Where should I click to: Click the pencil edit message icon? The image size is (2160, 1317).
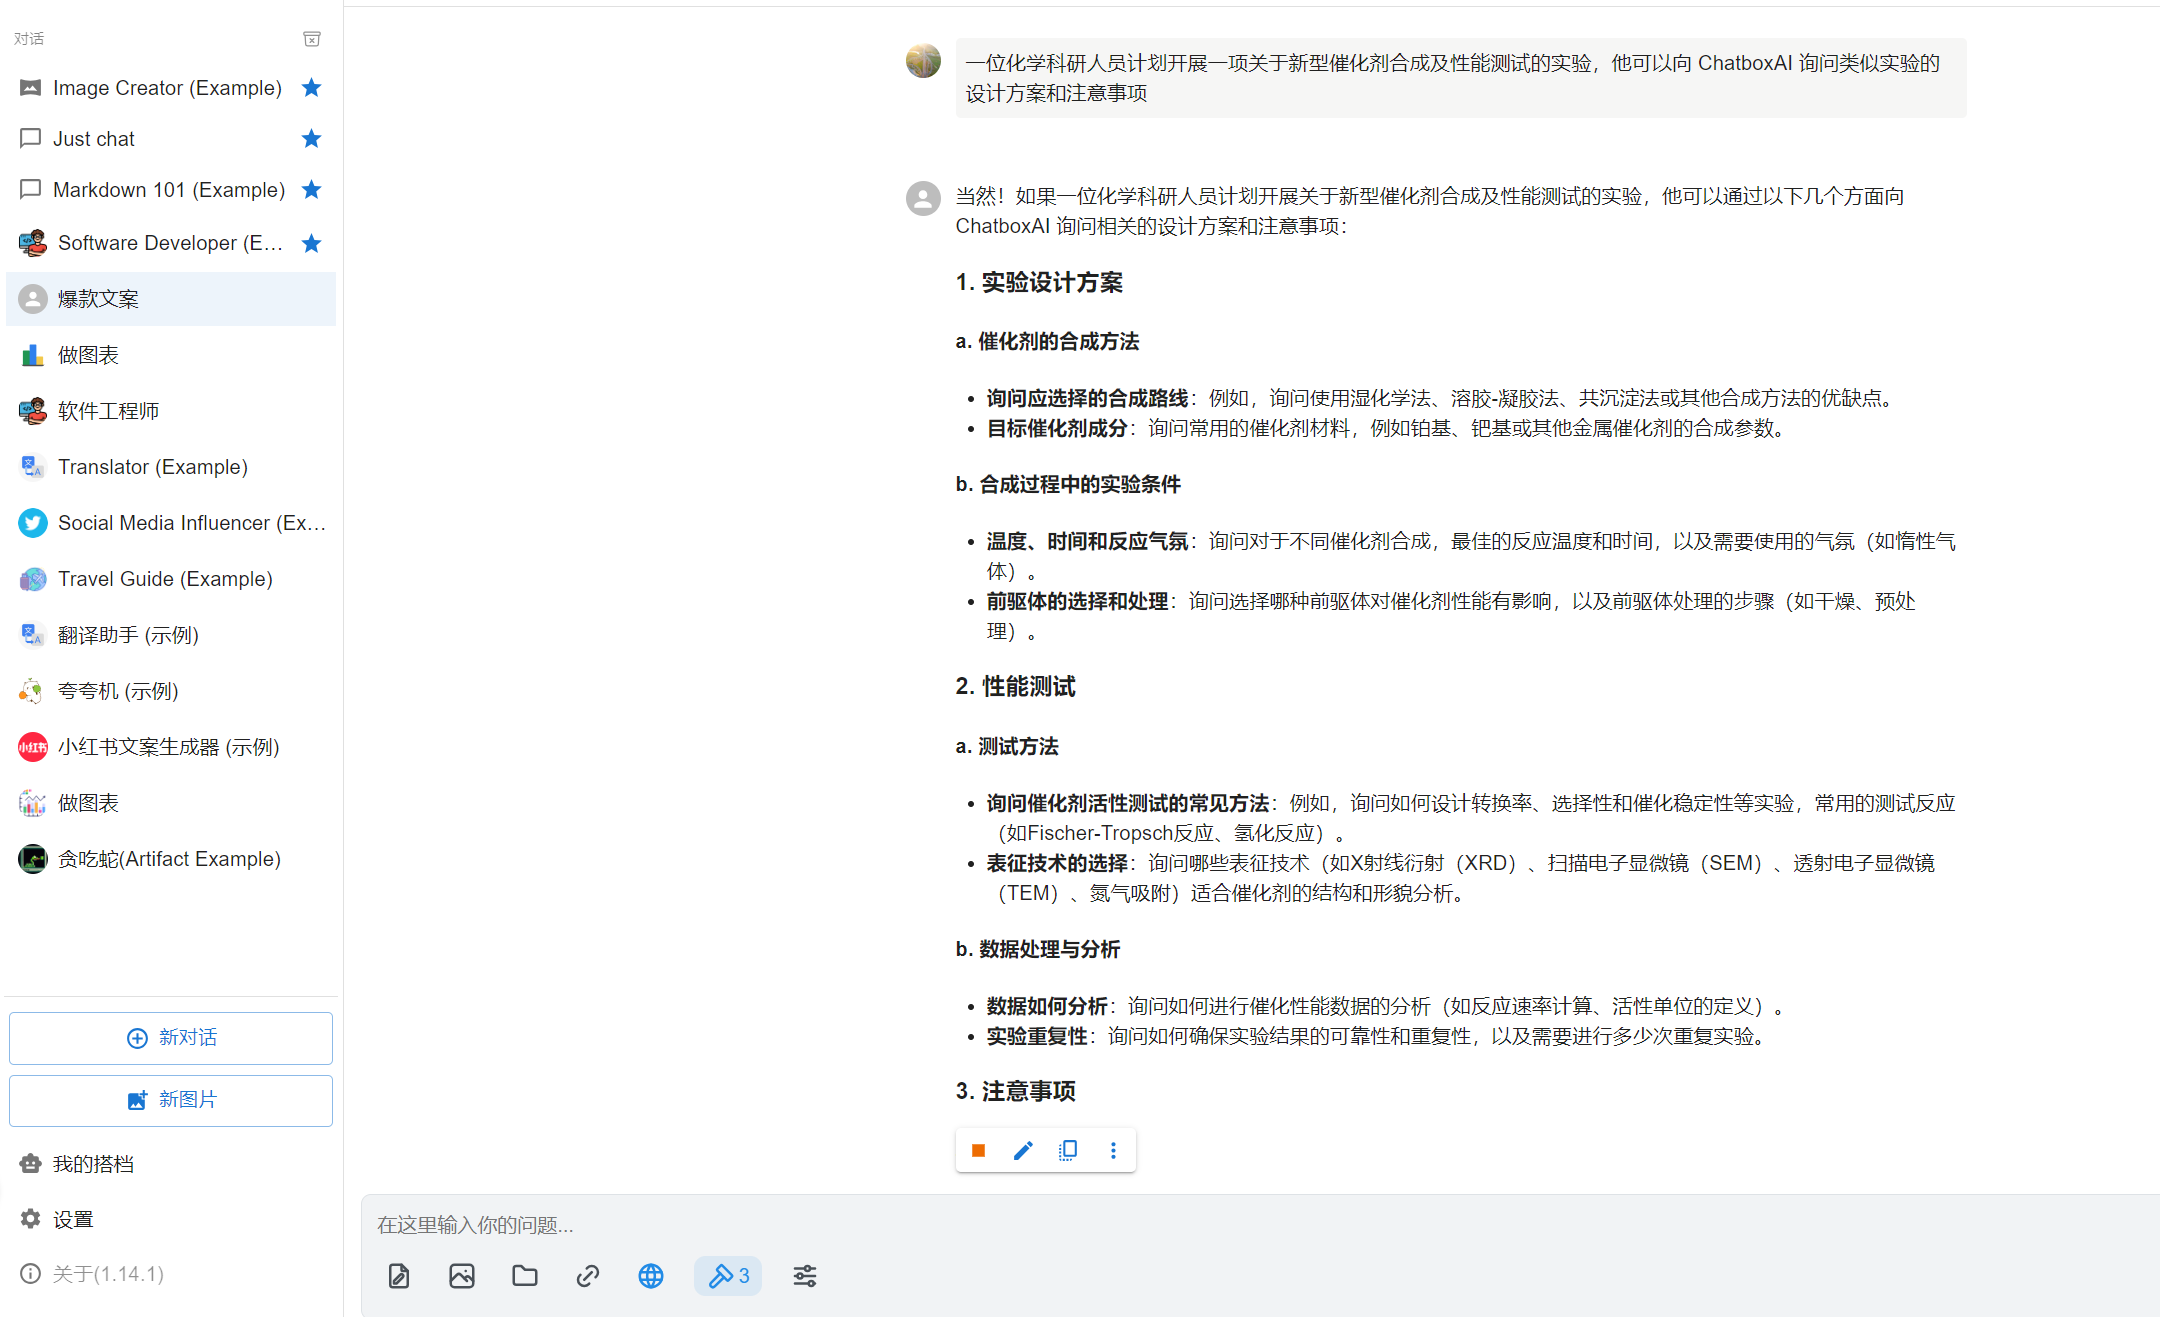[1023, 1150]
